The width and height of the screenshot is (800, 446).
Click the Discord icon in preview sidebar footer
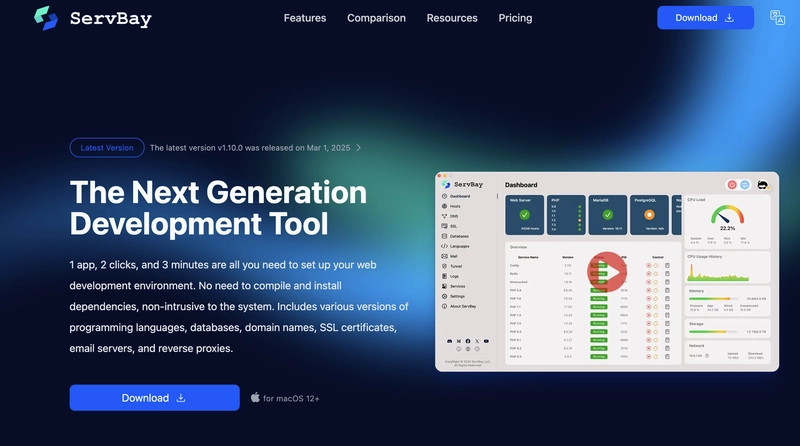[x=449, y=341]
